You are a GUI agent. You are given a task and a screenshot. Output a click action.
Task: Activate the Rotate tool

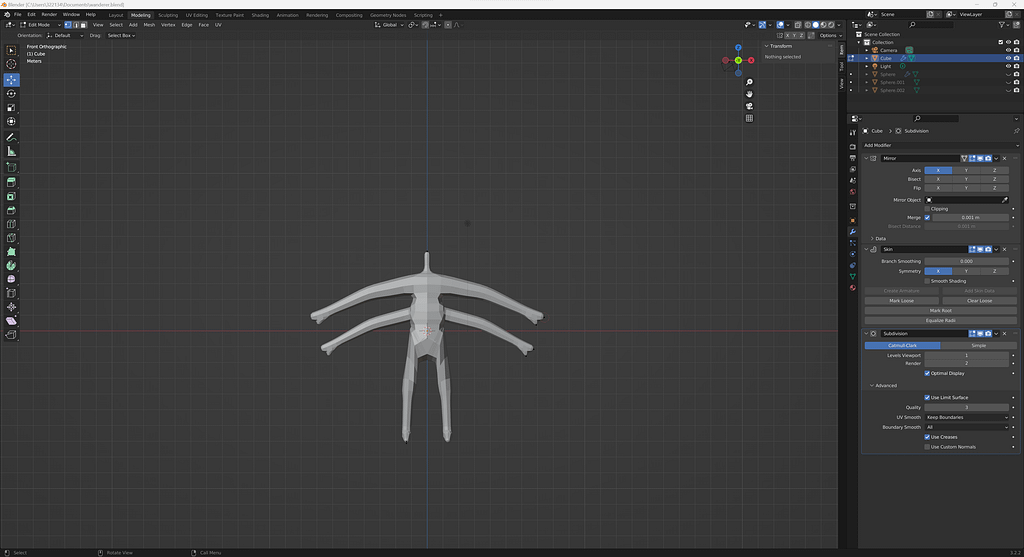point(11,93)
